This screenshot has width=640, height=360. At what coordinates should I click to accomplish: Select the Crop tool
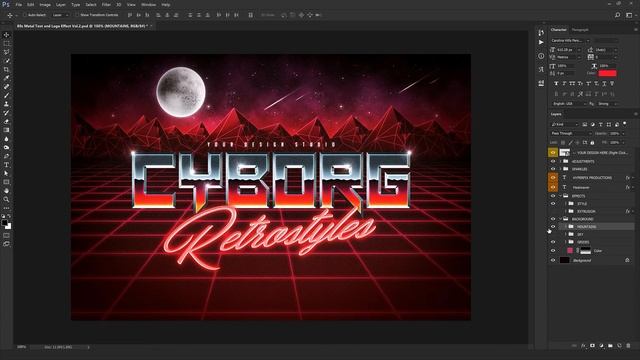[x=6, y=69]
